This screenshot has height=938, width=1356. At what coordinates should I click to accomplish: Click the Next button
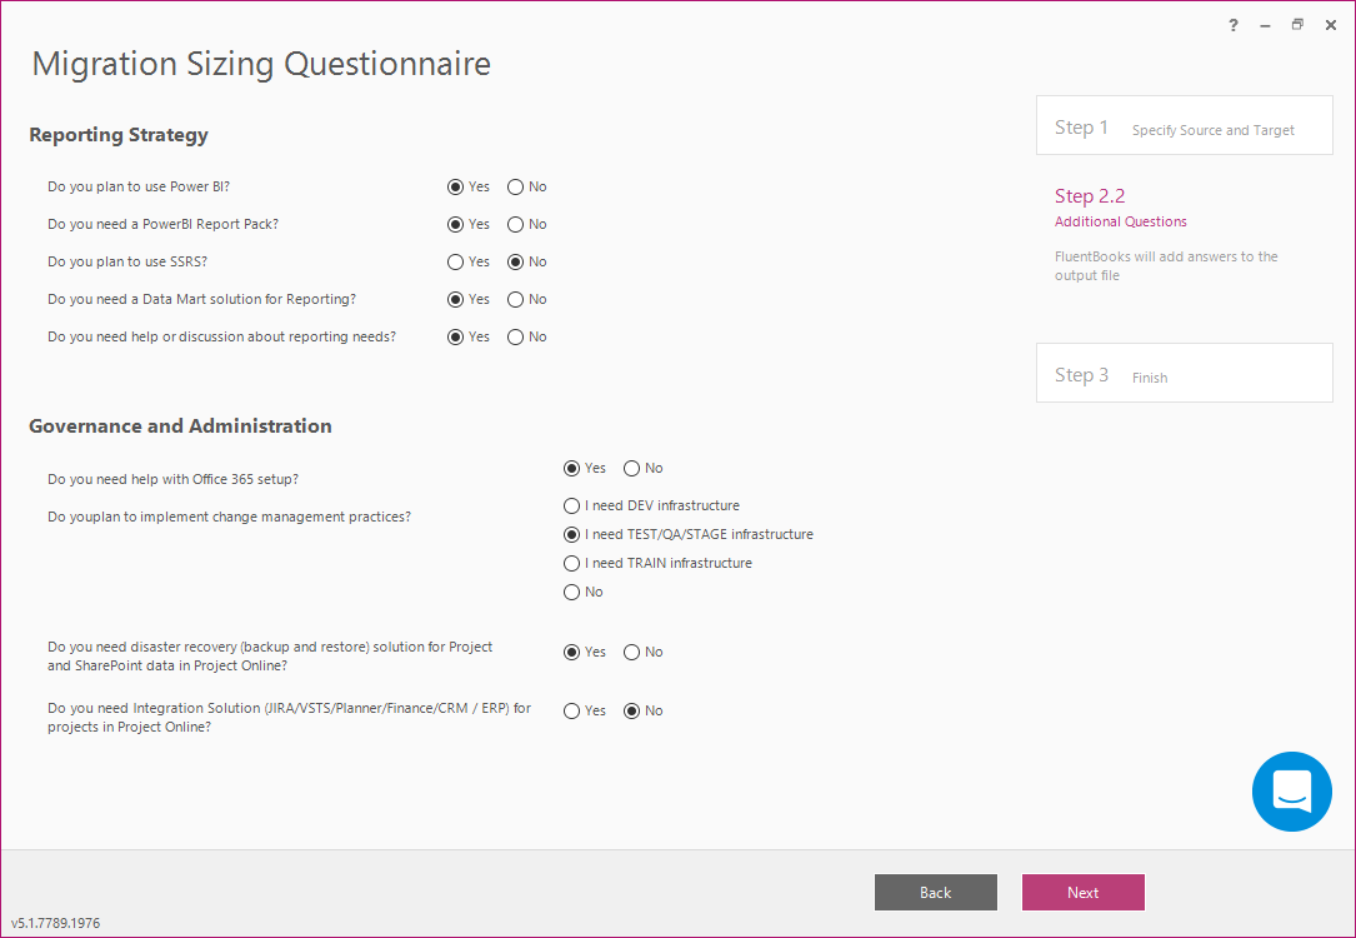tap(1083, 892)
